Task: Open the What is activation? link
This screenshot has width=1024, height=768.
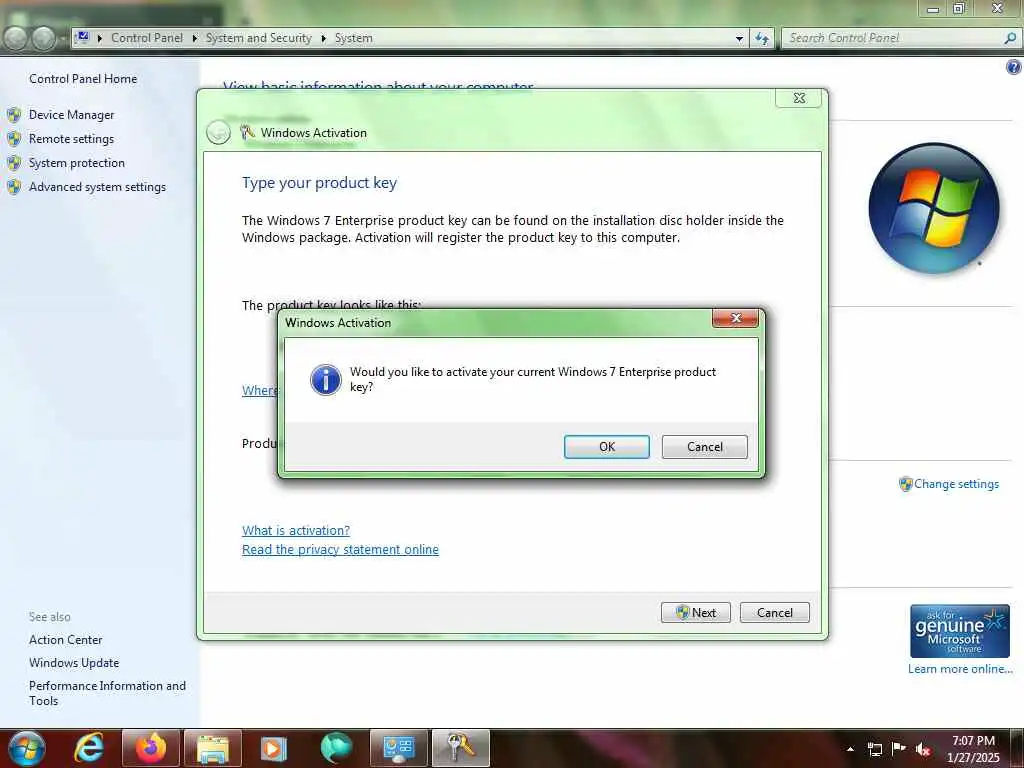Action: coord(296,530)
